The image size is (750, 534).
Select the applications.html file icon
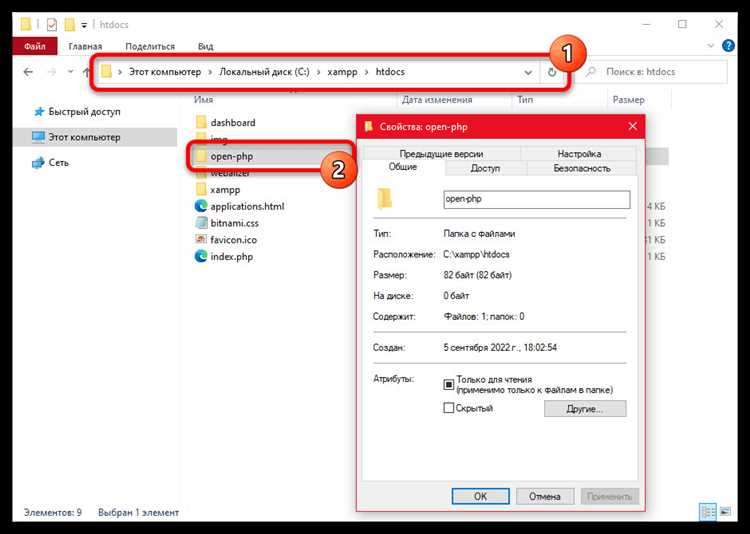coord(201,206)
